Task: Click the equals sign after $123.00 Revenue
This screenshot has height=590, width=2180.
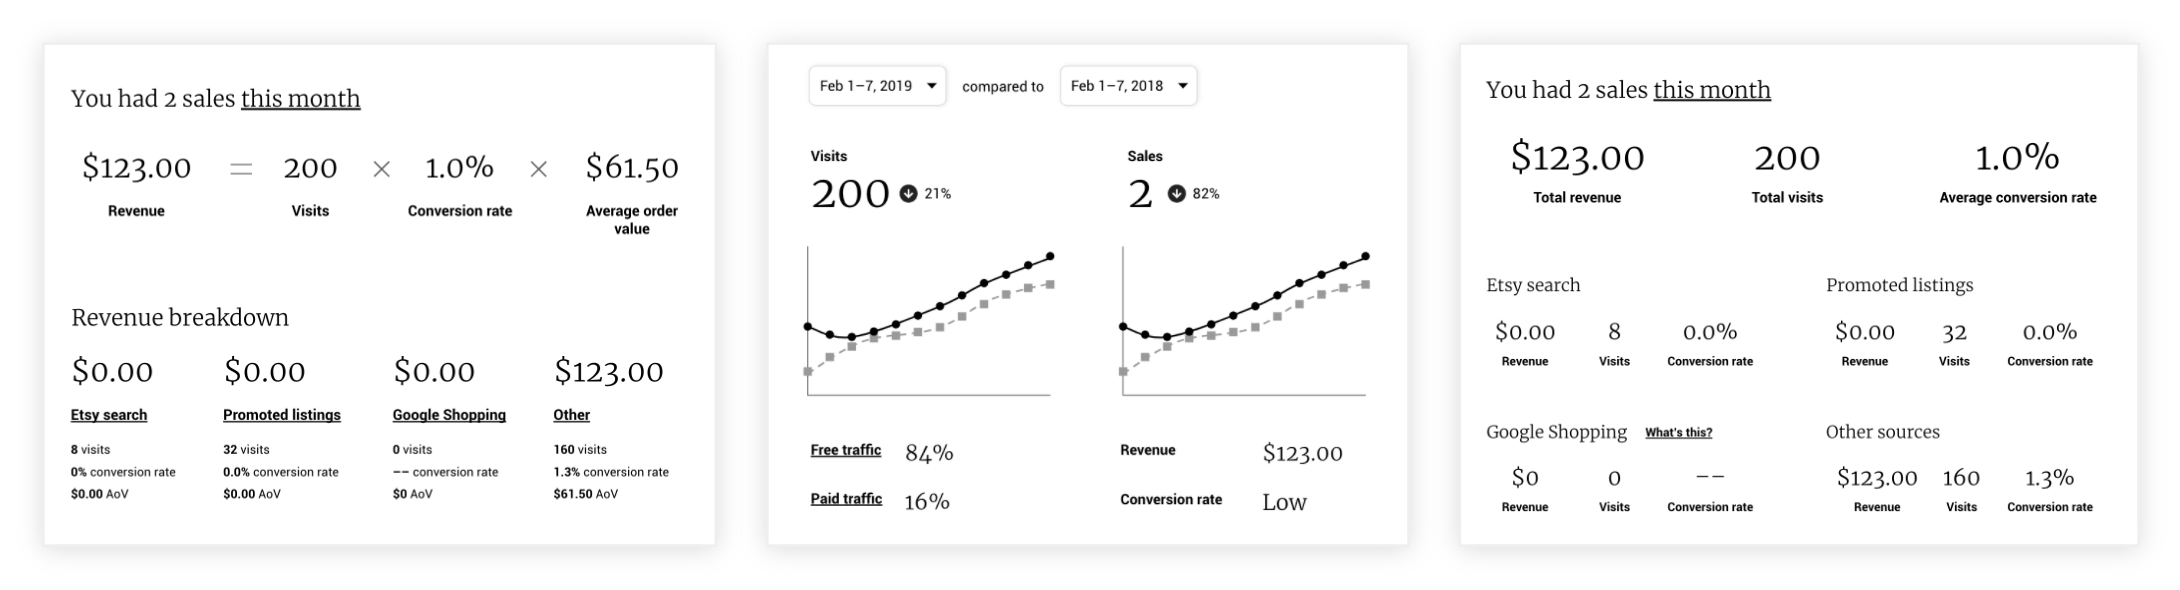Action: (241, 170)
